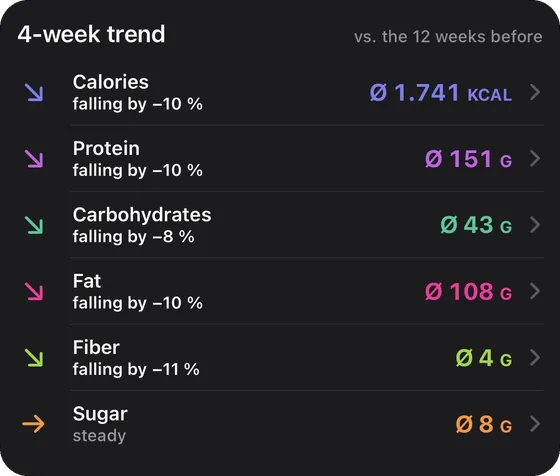
Task: Click the 4-week trend heading
Action: click(x=91, y=34)
